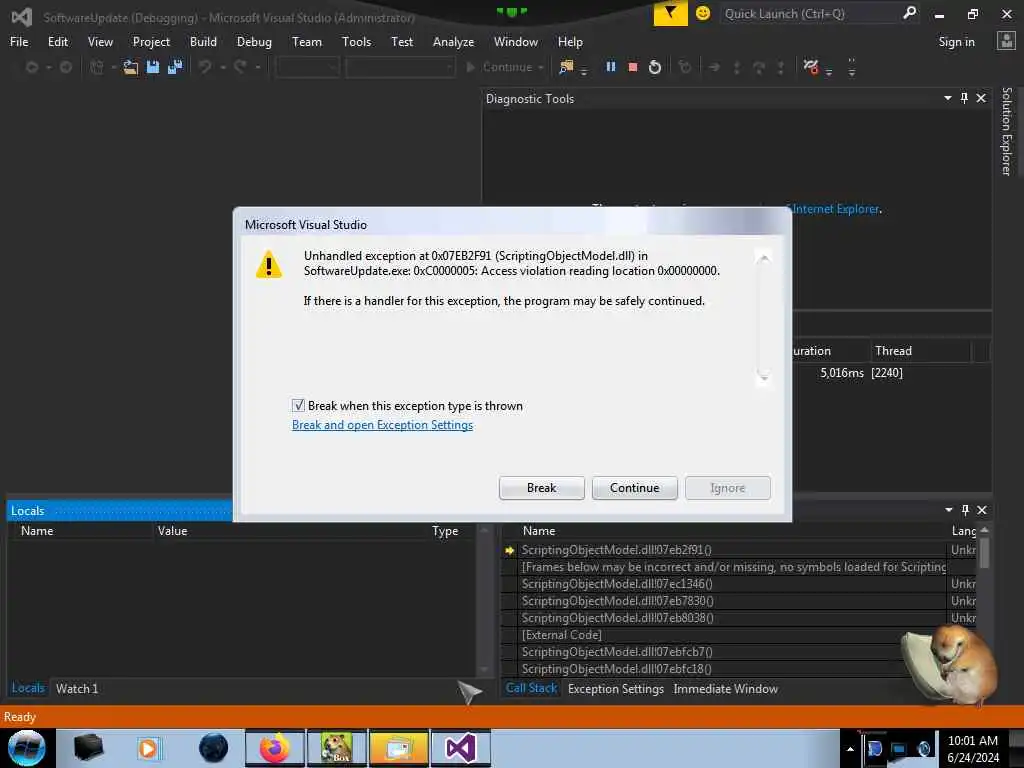
Task: Open the Continue button dropdown arrow in toolbar
Action: coord(541,67)
